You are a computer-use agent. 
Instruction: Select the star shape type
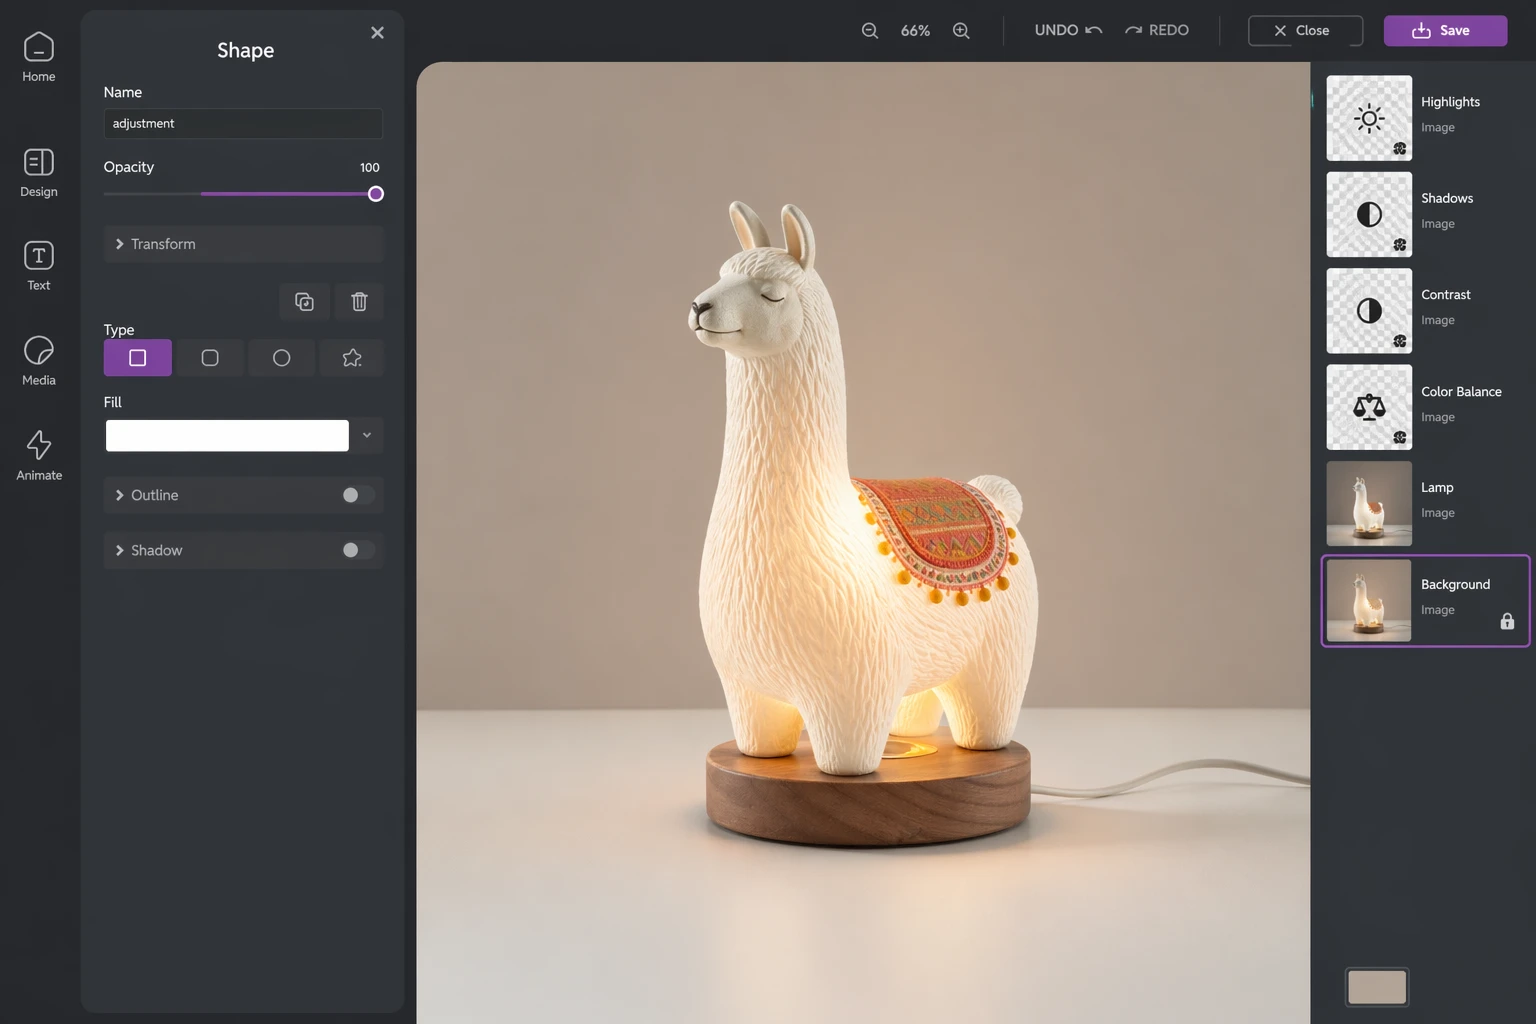click(x=351, y=358)
